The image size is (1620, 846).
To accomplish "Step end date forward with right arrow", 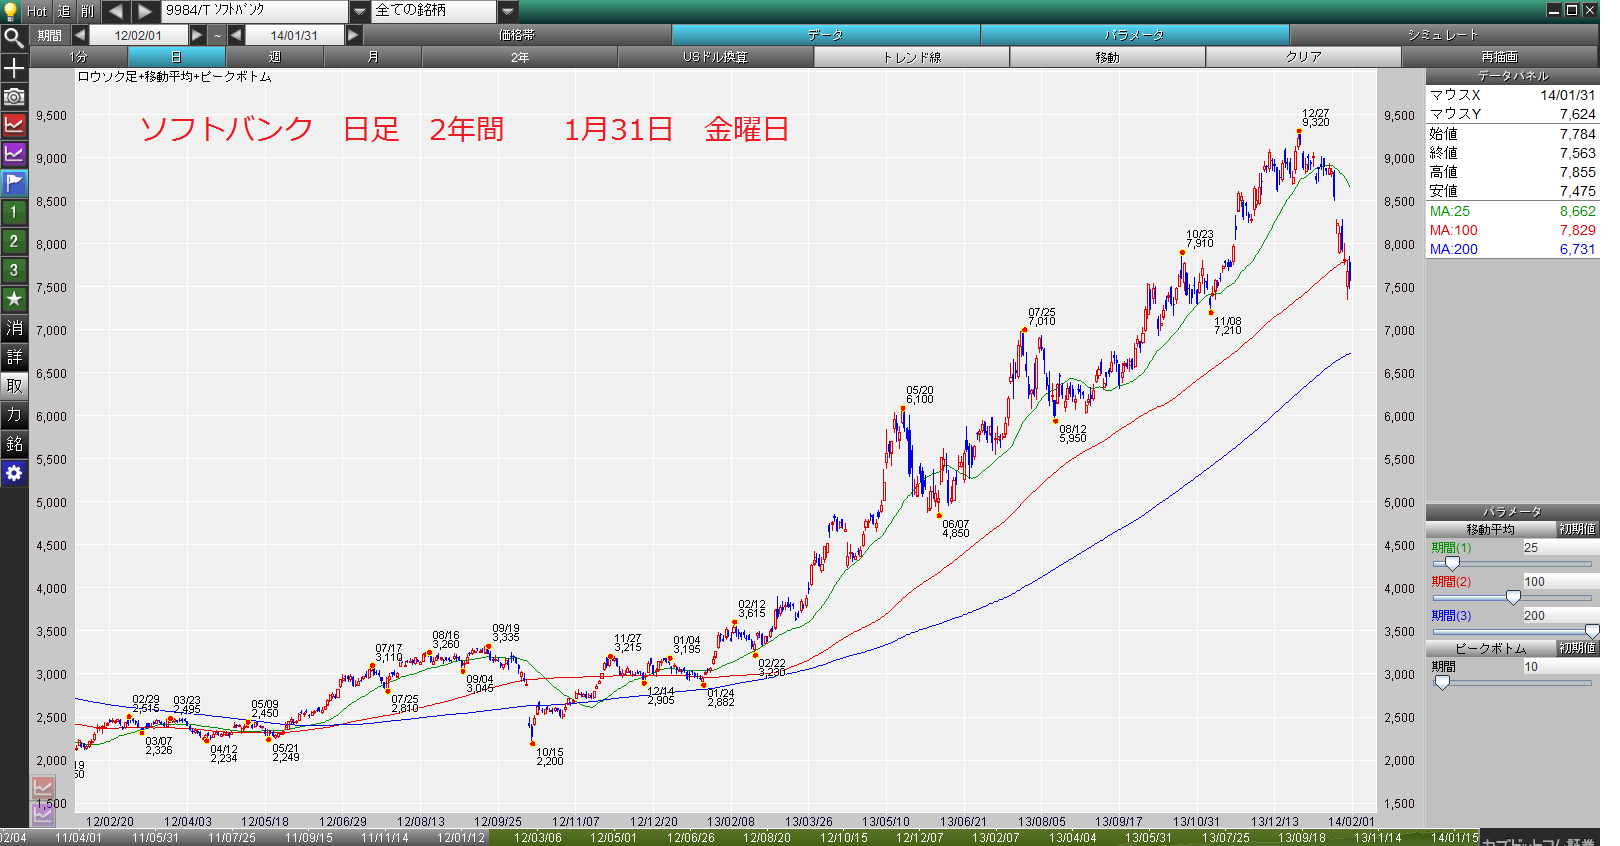I will click(353, 35).
